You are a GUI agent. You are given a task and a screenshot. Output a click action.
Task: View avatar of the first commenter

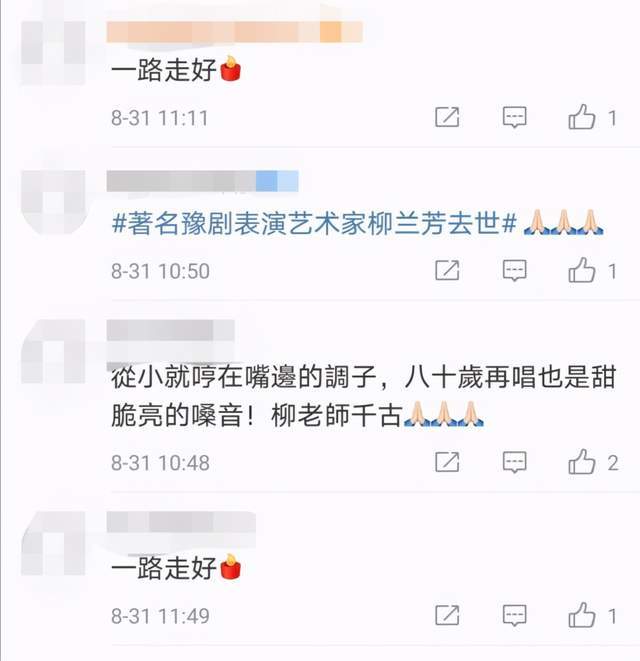pyautogui.click(x=53, y=54)
